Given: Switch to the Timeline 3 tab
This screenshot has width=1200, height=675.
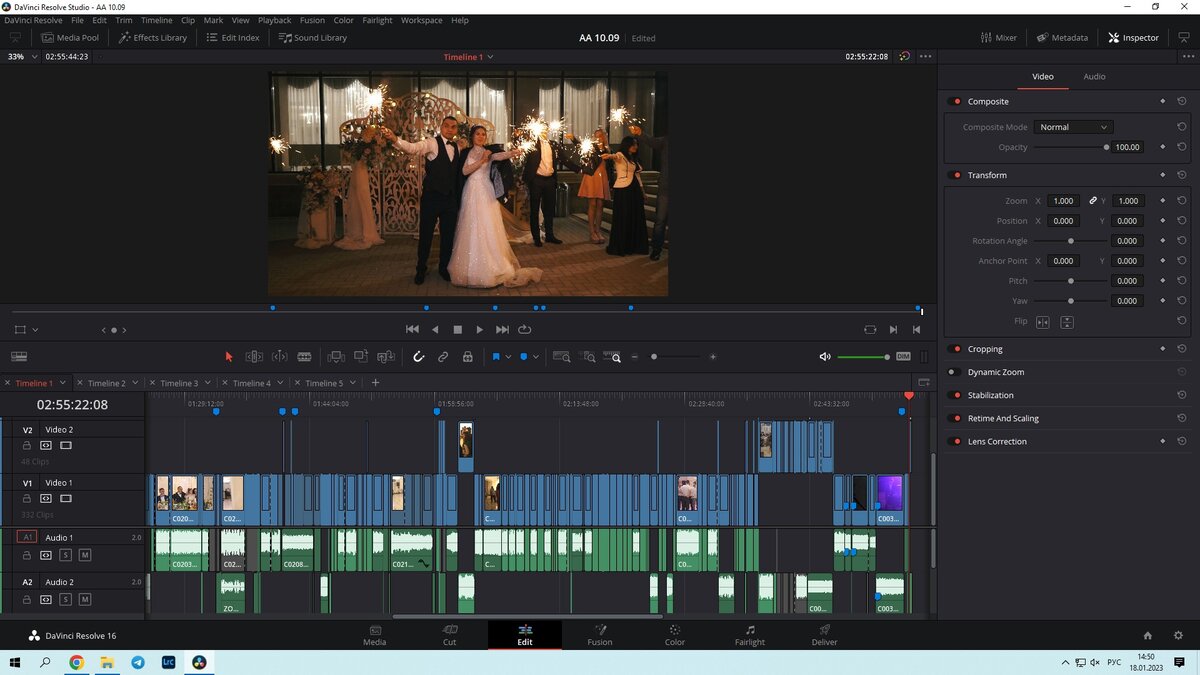Looking at the screenshot, I should (179, 383).
